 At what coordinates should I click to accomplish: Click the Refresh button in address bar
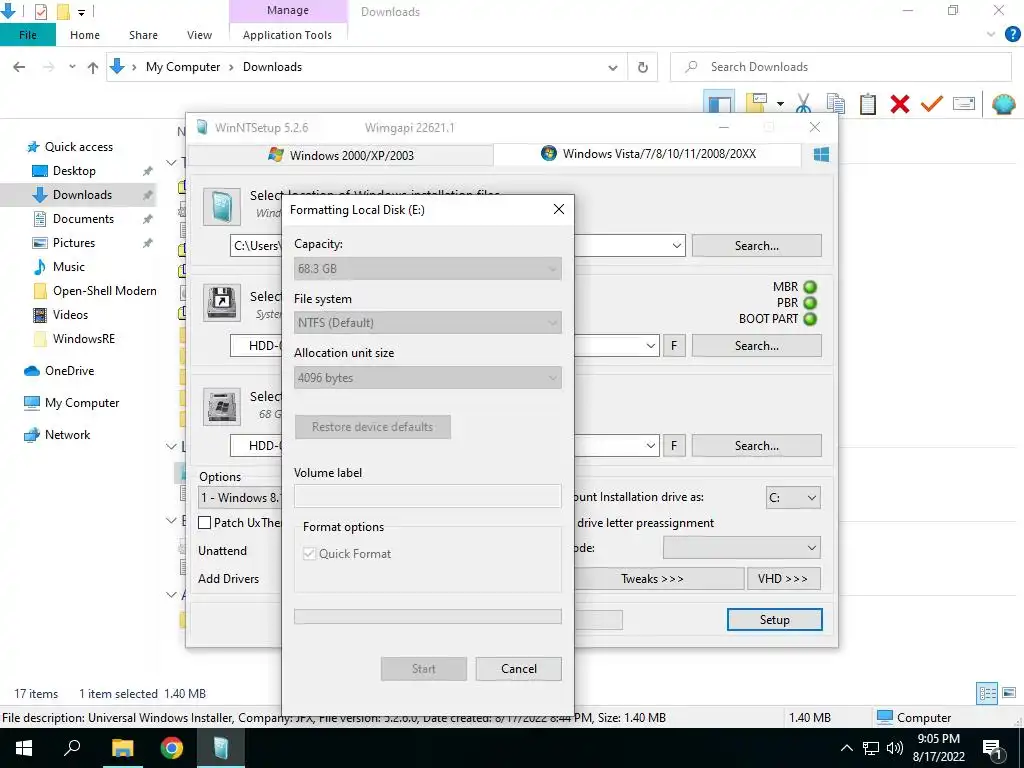click(x=643, y=67)
